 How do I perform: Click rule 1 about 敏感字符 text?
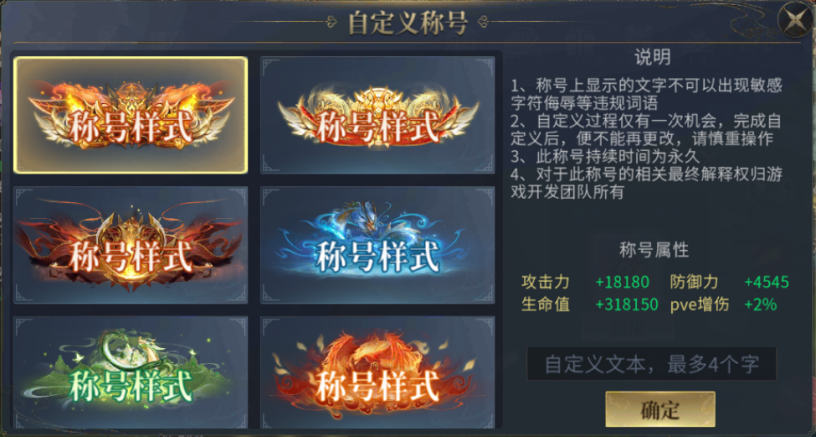[647, 93]
